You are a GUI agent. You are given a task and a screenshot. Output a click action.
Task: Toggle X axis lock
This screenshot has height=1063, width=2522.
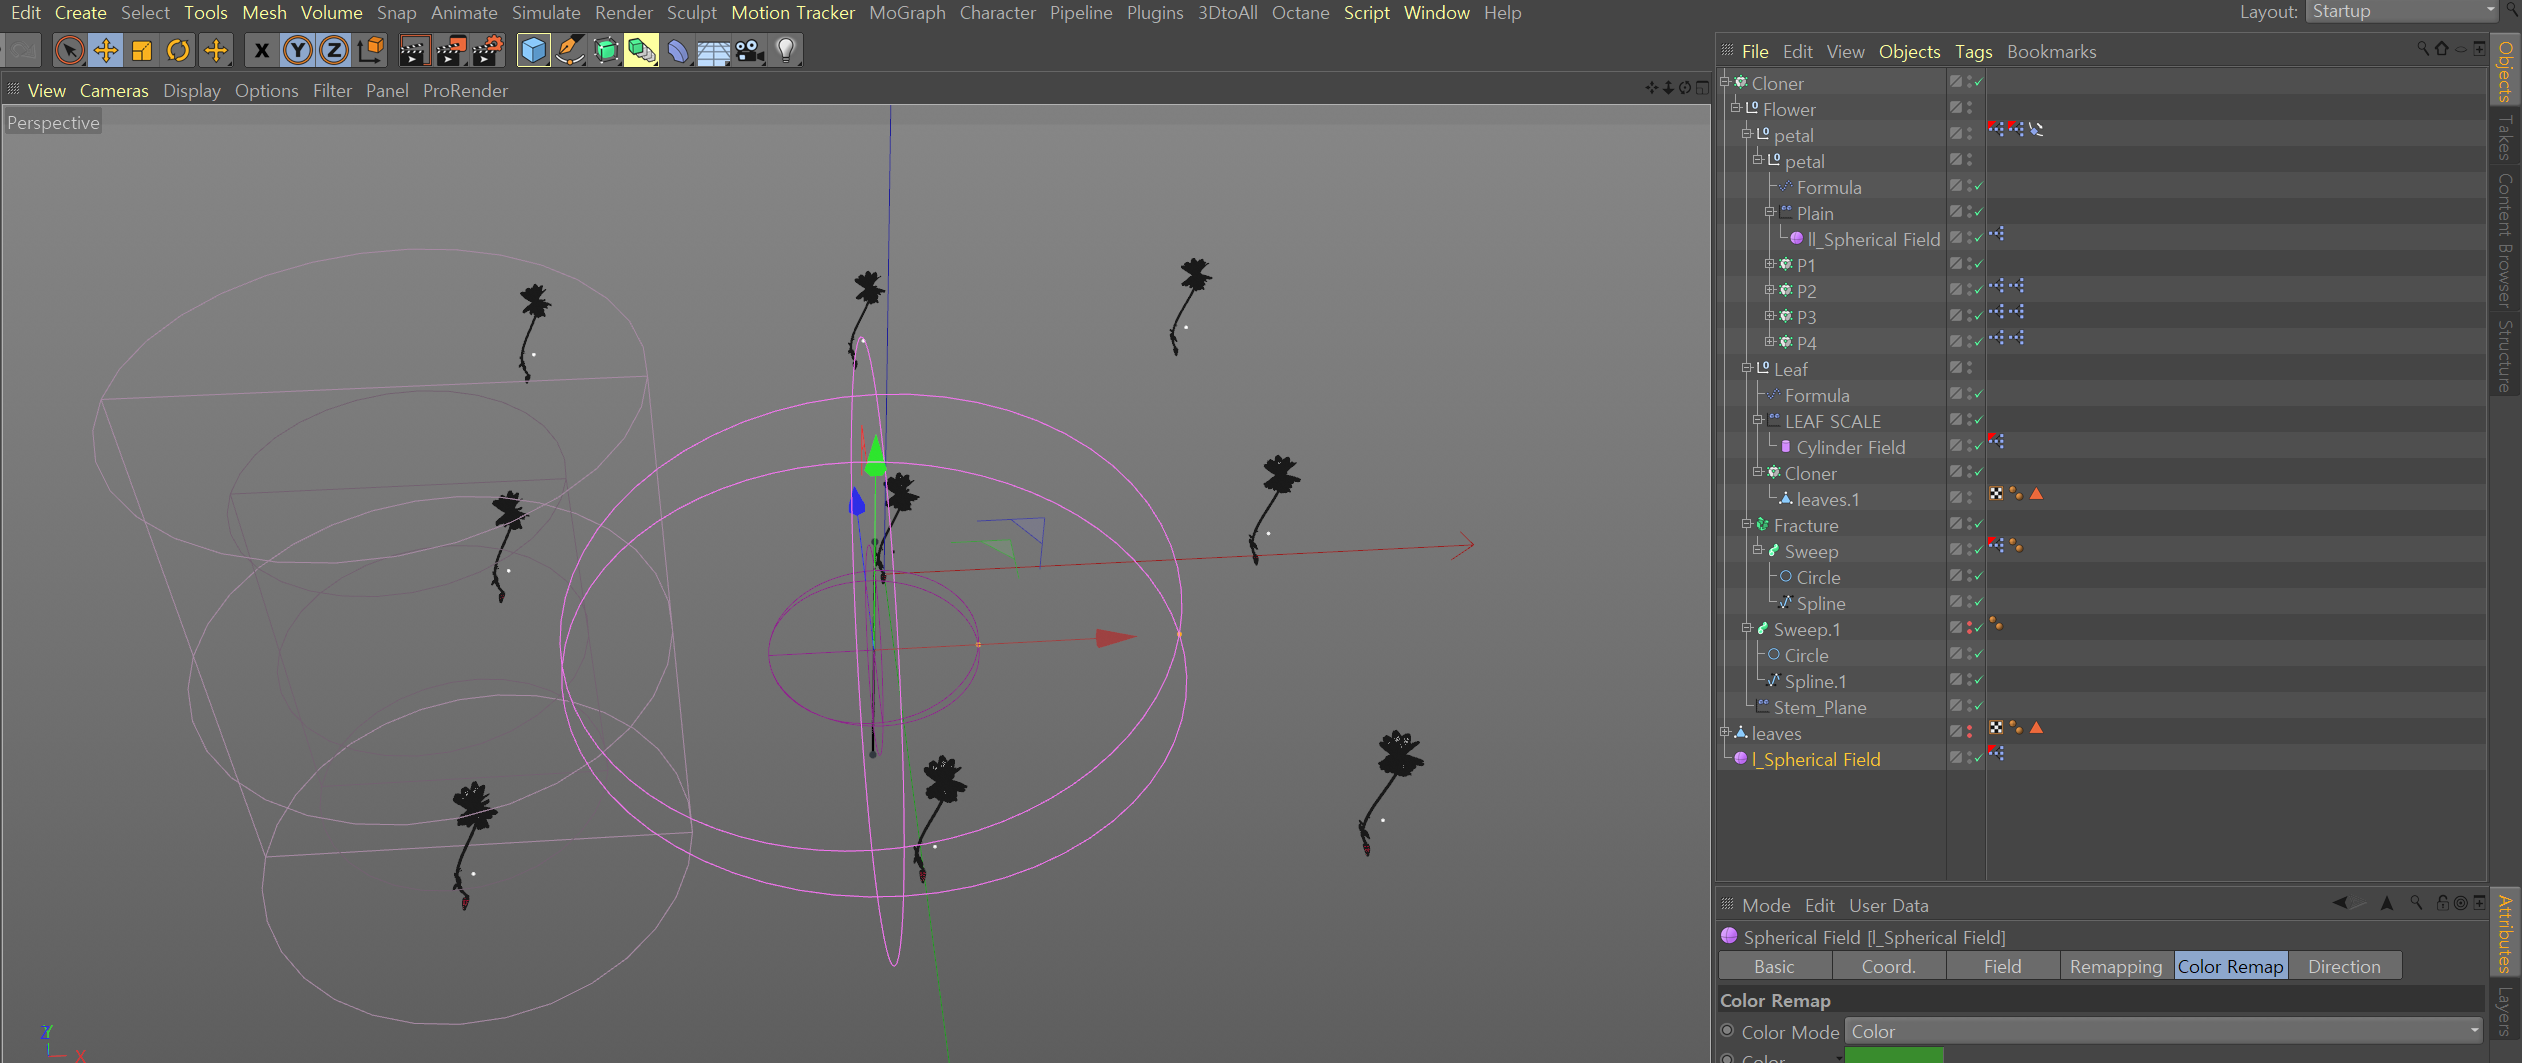(x=261, y=50)
